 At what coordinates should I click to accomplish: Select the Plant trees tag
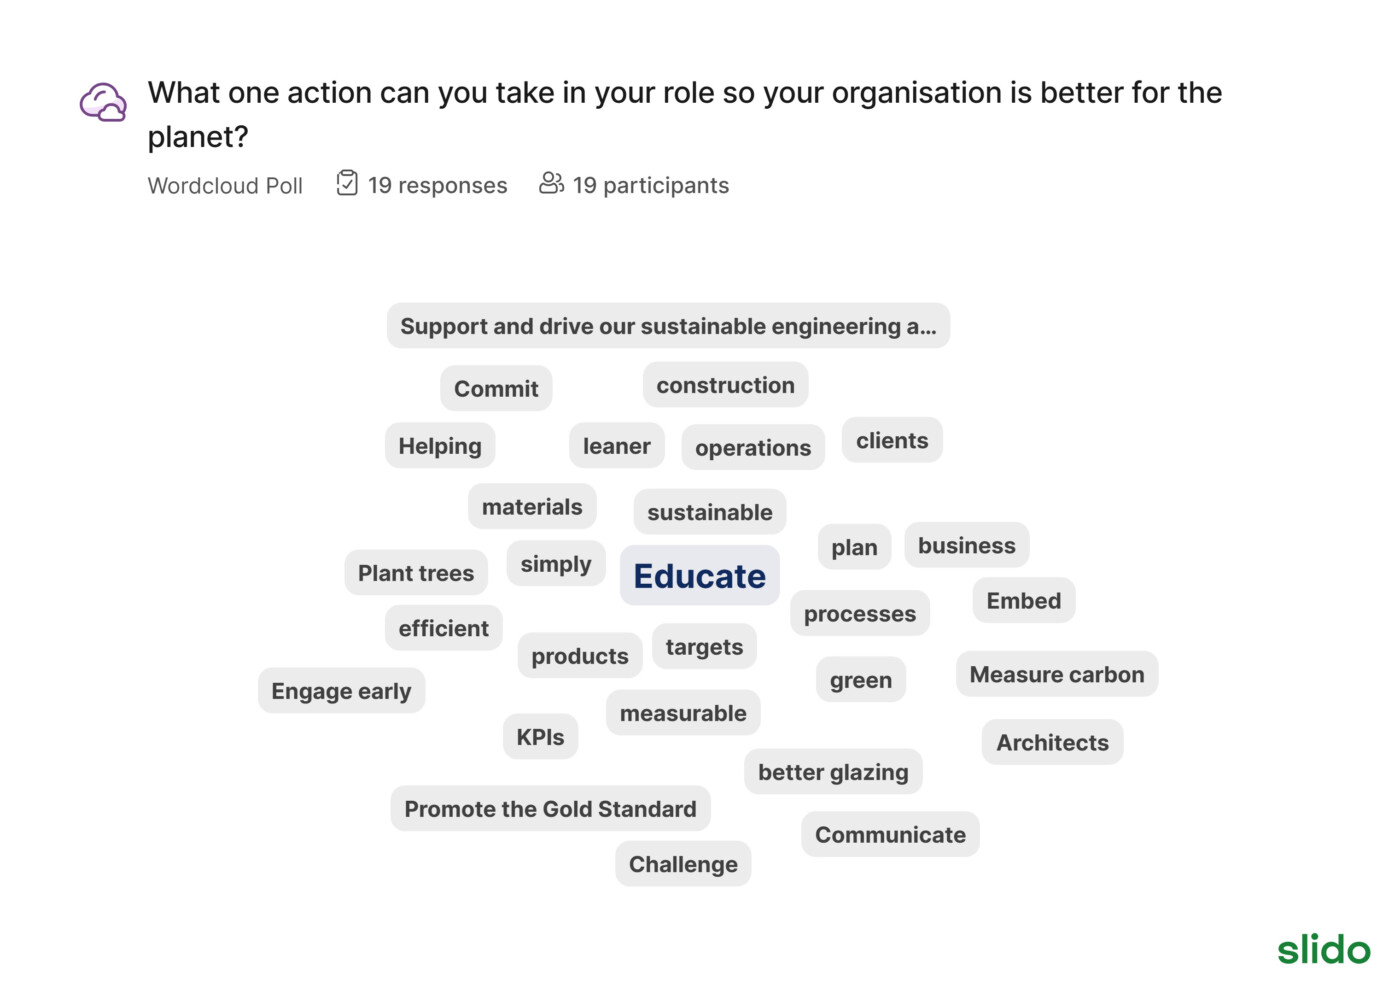pyautogui.click(x=416, y=573)
